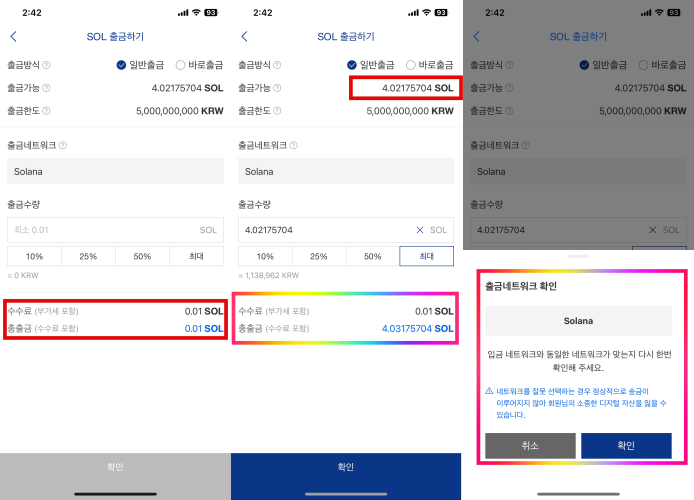The width and height of the screenshot is (694, 500).
Task: Open 출금방식 help icon on middle screen
Action: coord(277,65)
